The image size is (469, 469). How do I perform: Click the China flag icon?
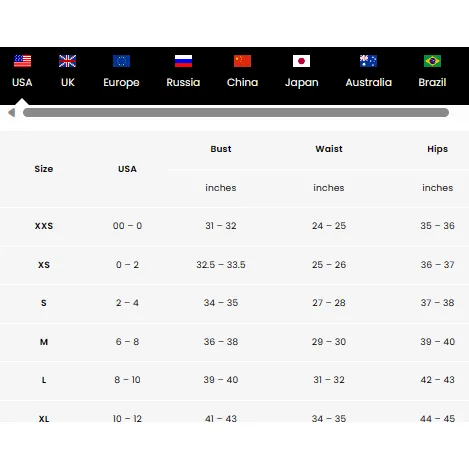click(x=242, y=61)
